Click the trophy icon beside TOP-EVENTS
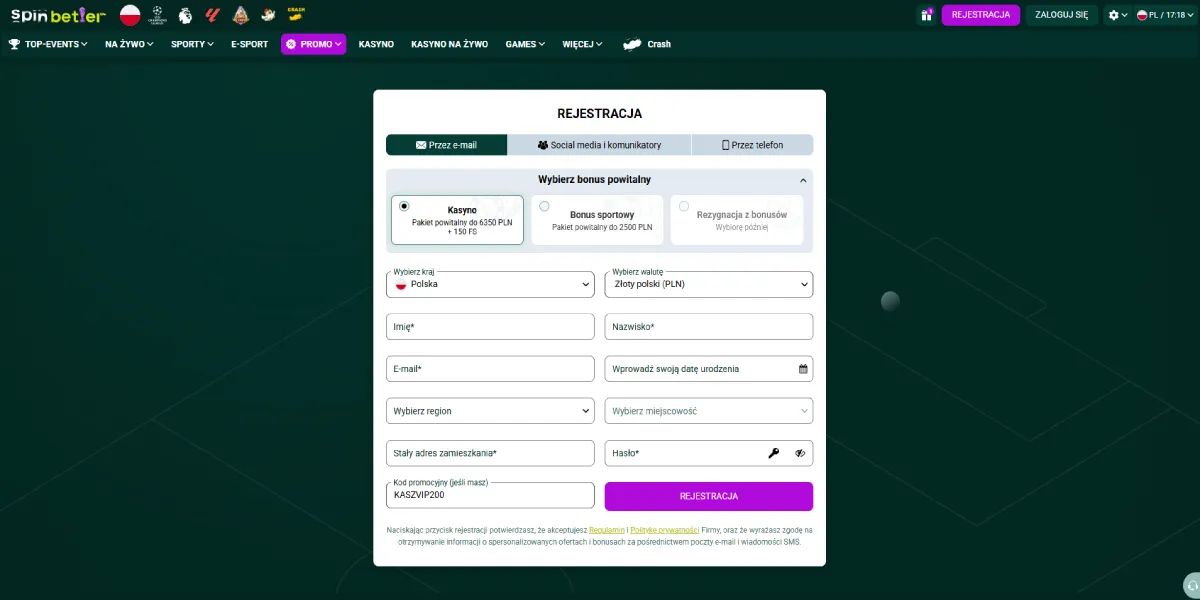The image size is (1200, 600). click(14, 44)
